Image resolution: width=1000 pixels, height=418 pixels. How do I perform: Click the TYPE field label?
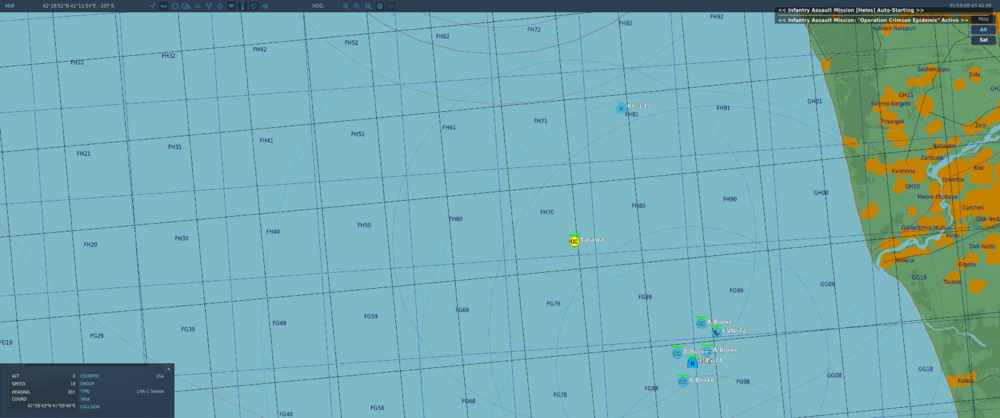coord(85,391)
